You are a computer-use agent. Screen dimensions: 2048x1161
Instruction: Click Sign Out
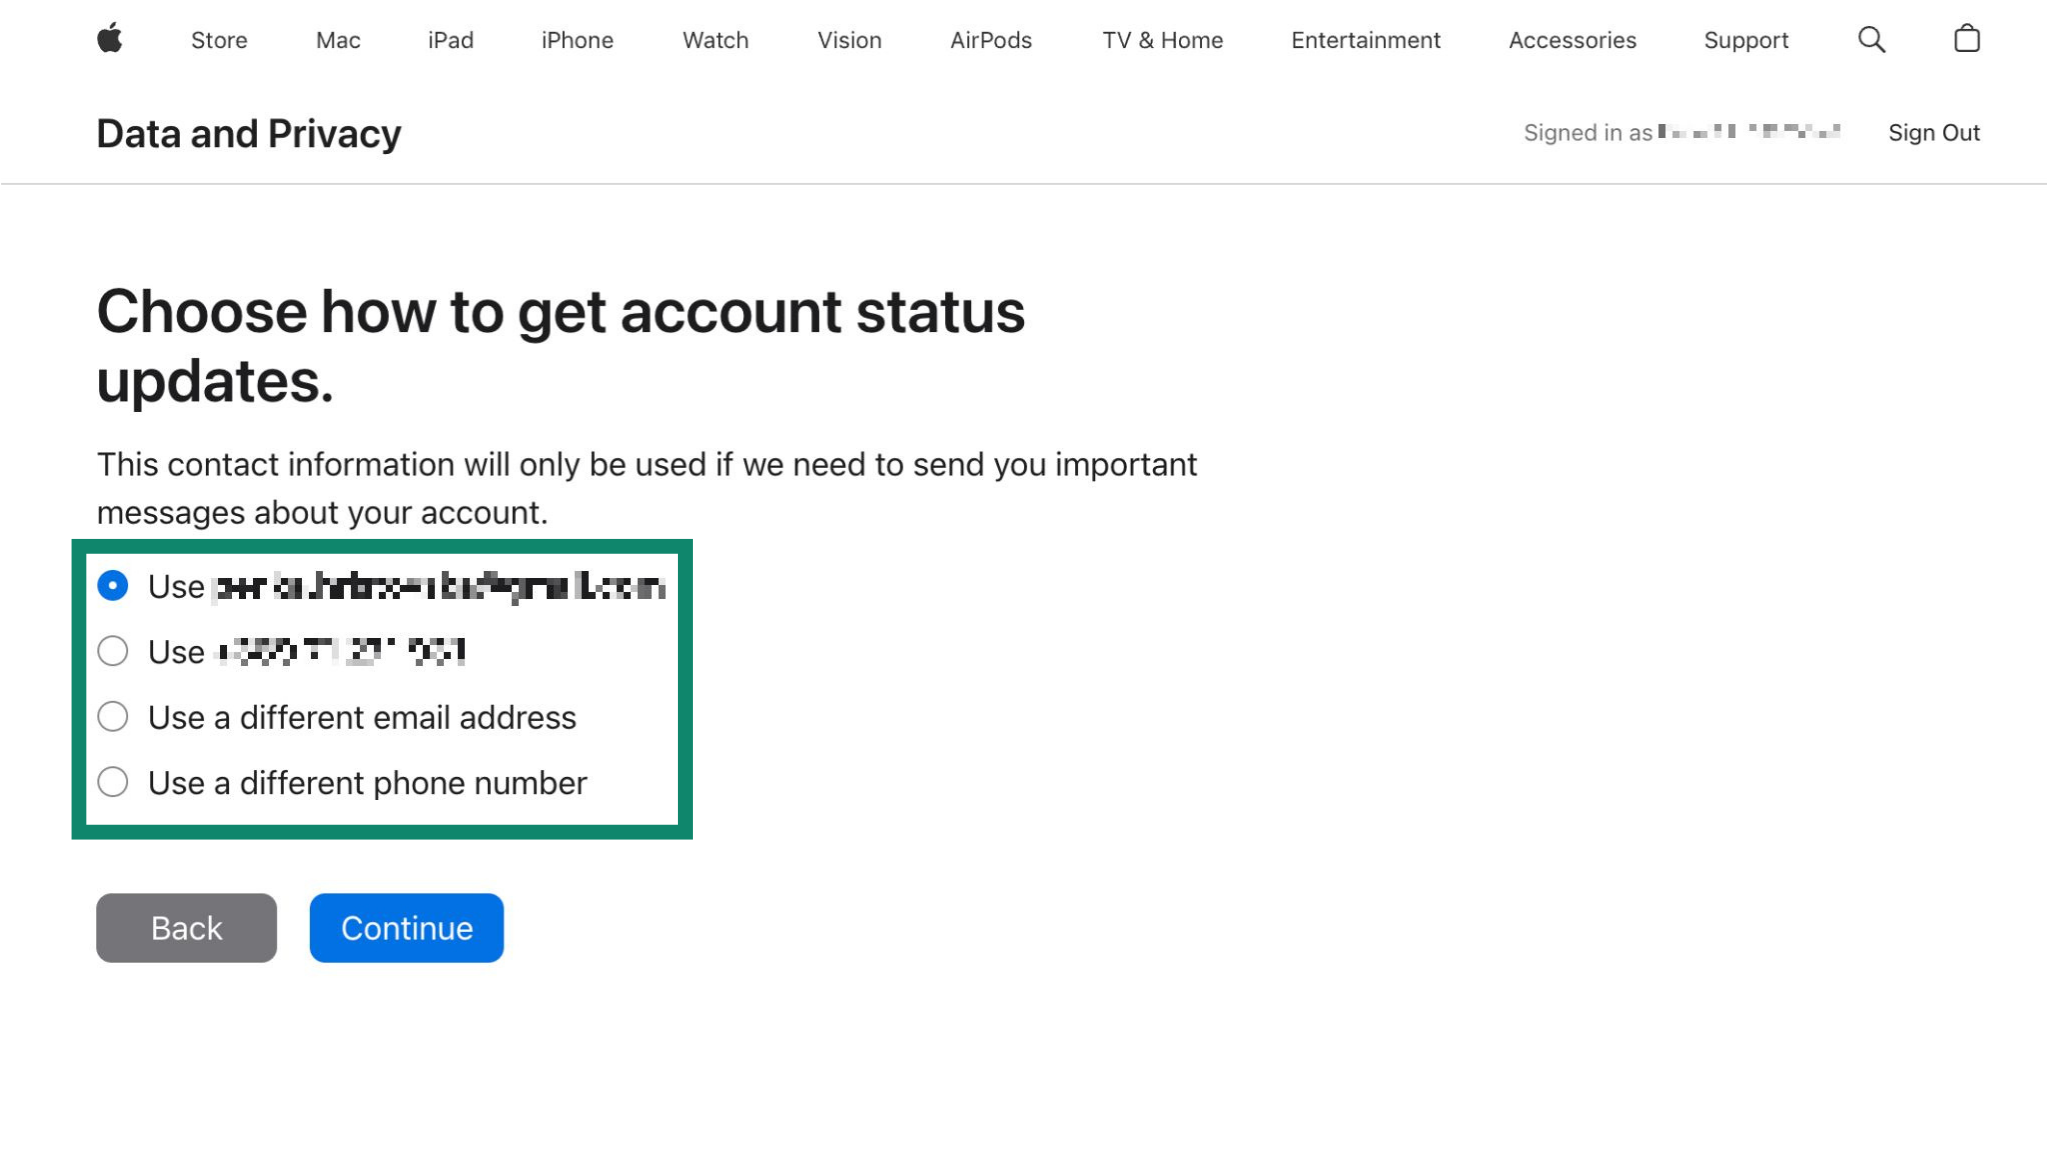tap(1934, 132)
